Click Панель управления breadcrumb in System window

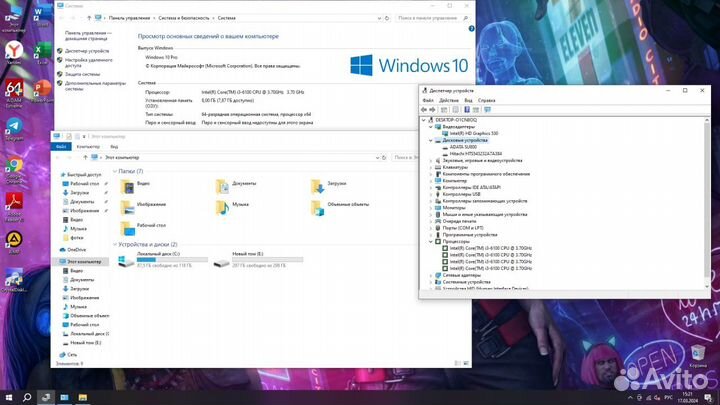pos(129,18)
